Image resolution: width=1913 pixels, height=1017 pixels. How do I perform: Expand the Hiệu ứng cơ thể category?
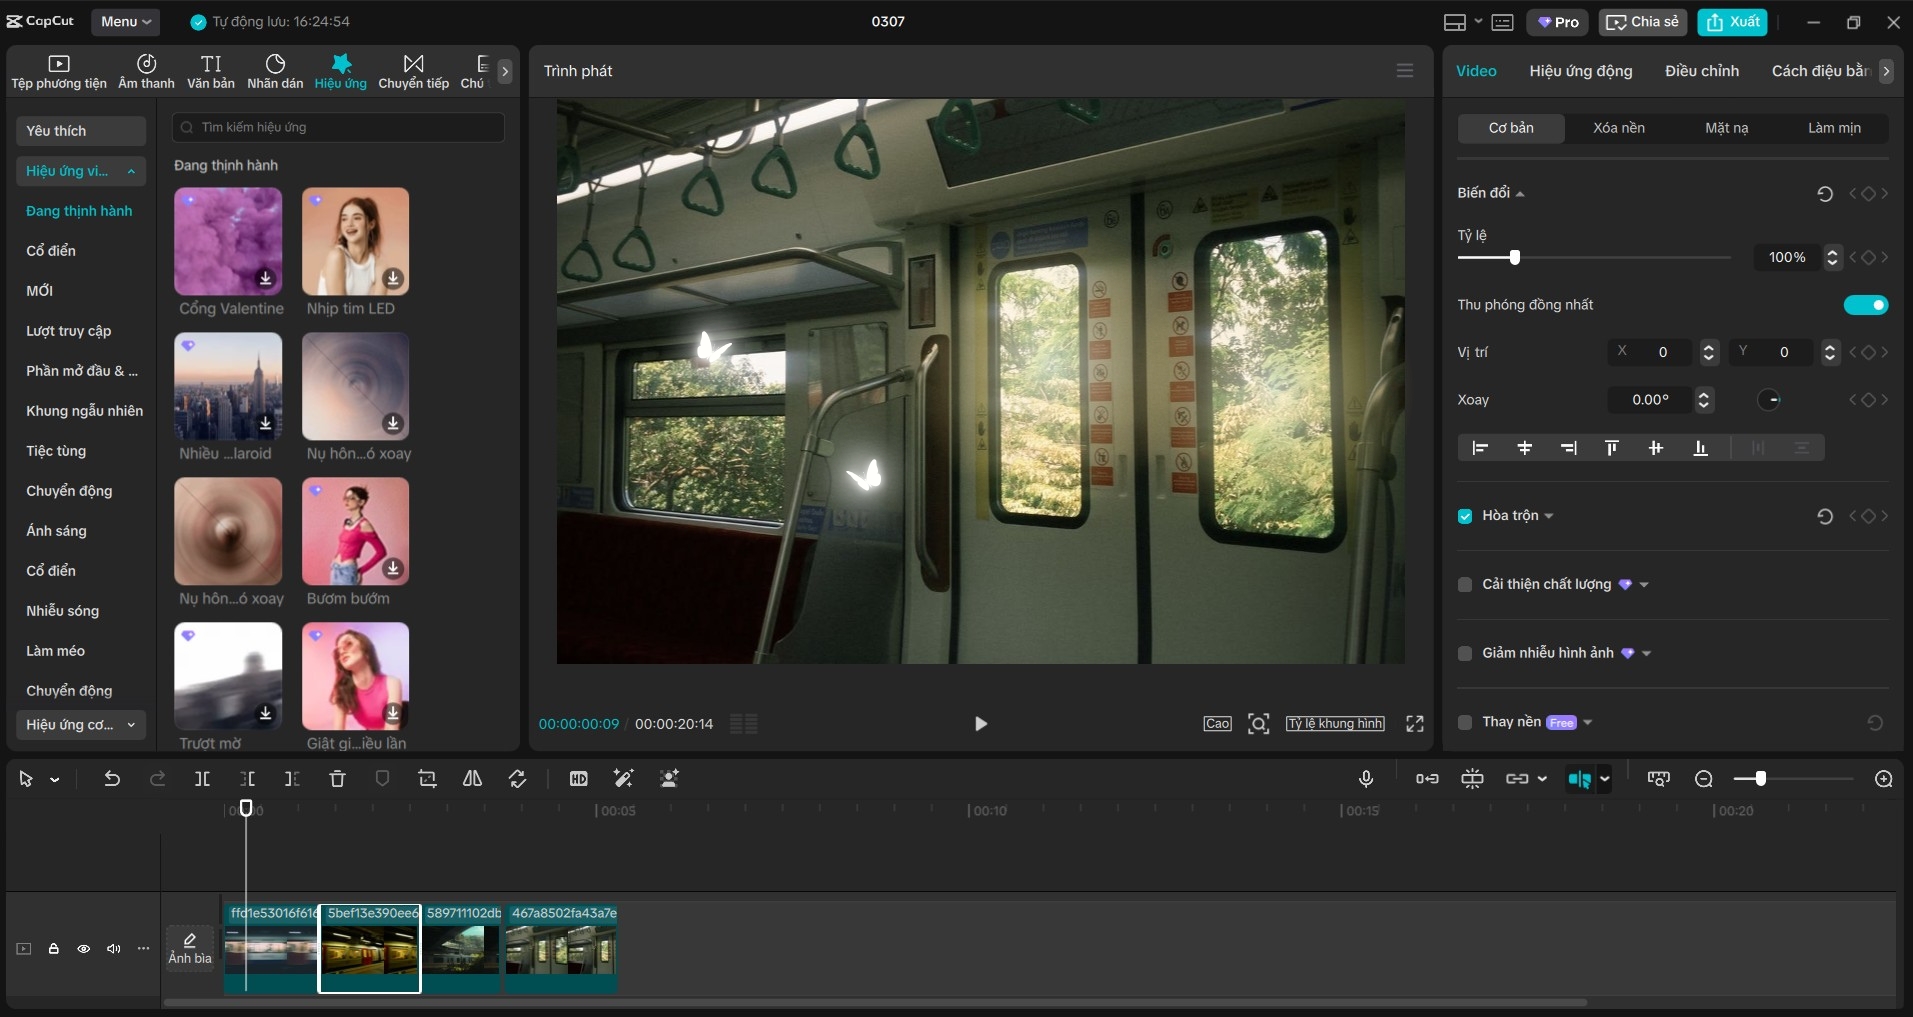click(80, 725)
